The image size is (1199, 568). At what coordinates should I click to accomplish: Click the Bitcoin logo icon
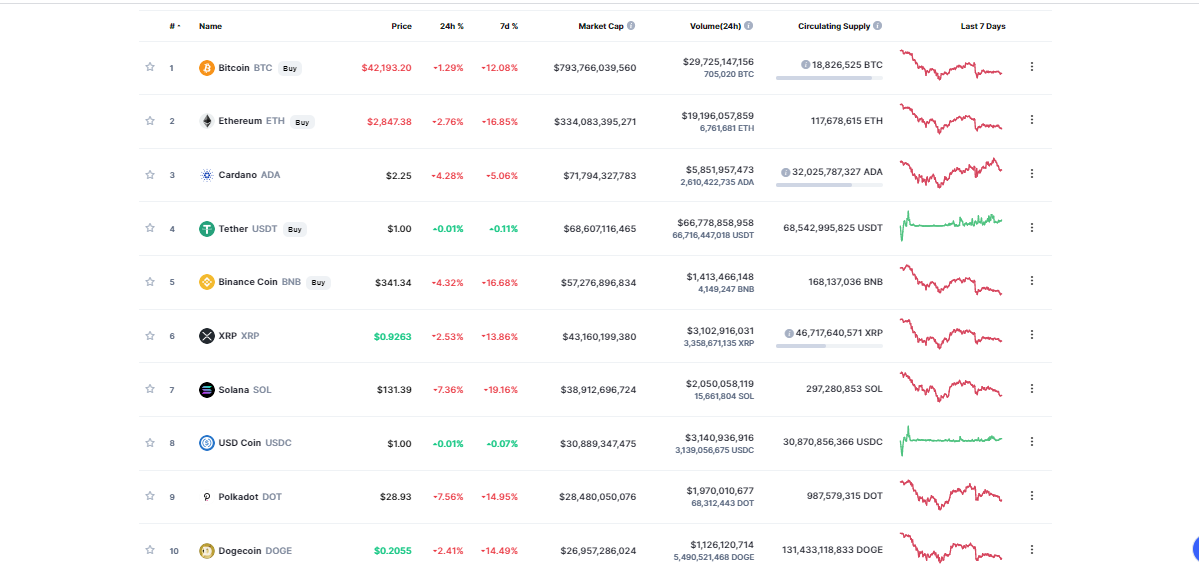(x=206, y=68)
